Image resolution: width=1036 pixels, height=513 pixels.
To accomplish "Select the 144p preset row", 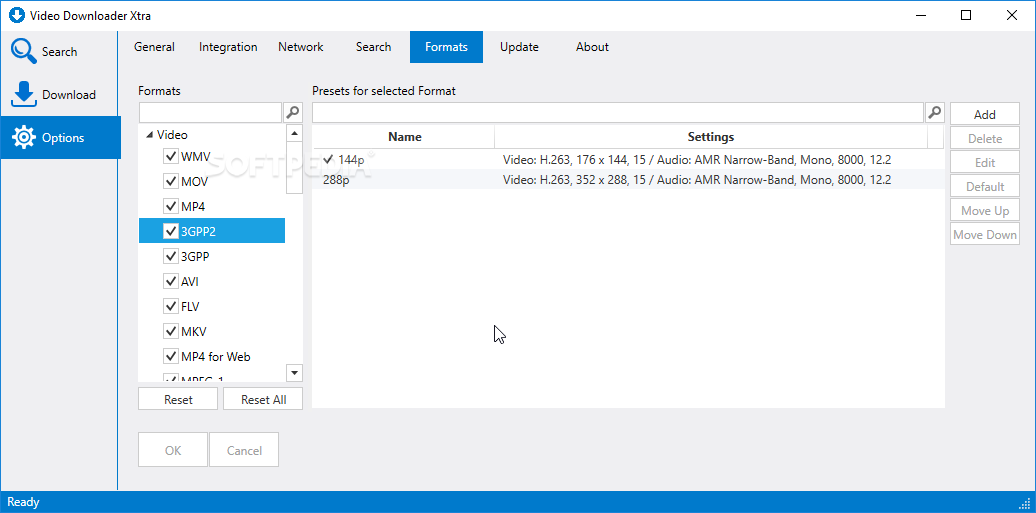I will pos(628,159).
